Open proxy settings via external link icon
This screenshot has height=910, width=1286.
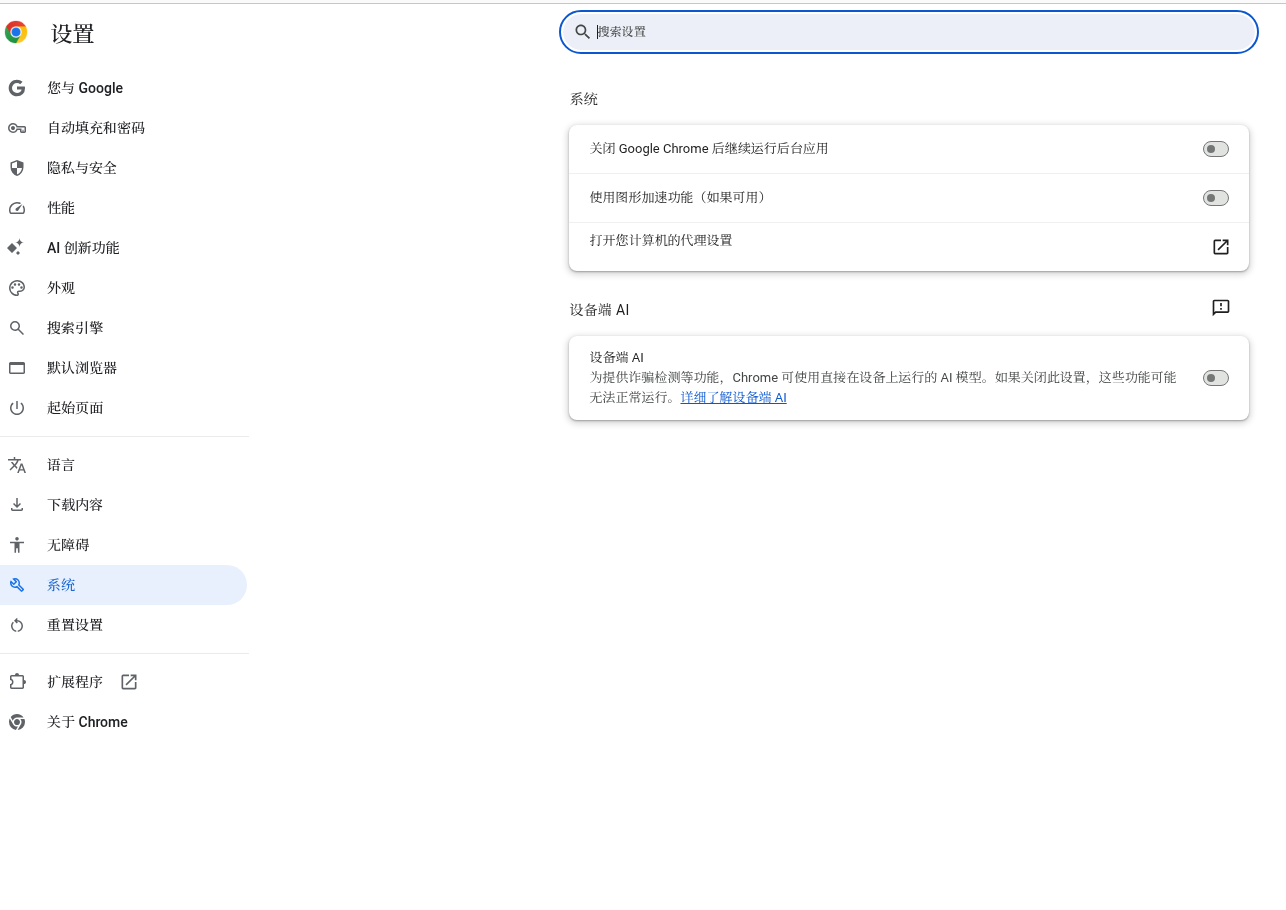(1221, 247)
